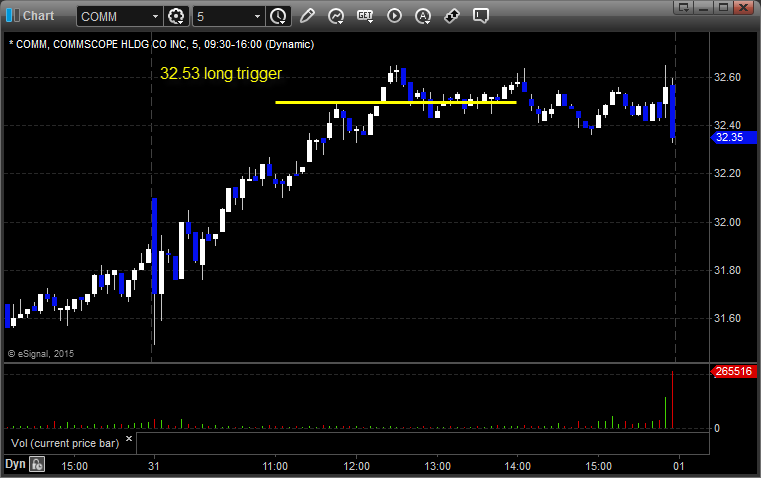Viewport: 761px width, 478px height.
Task: Open the chart notes speech bubble icon
Action: [480, 16]
